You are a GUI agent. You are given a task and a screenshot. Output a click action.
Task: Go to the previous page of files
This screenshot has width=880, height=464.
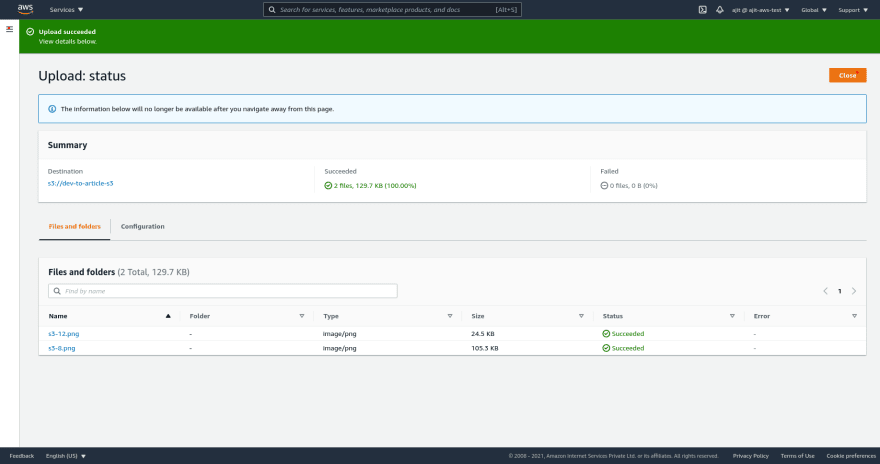[x=826, y=291]
